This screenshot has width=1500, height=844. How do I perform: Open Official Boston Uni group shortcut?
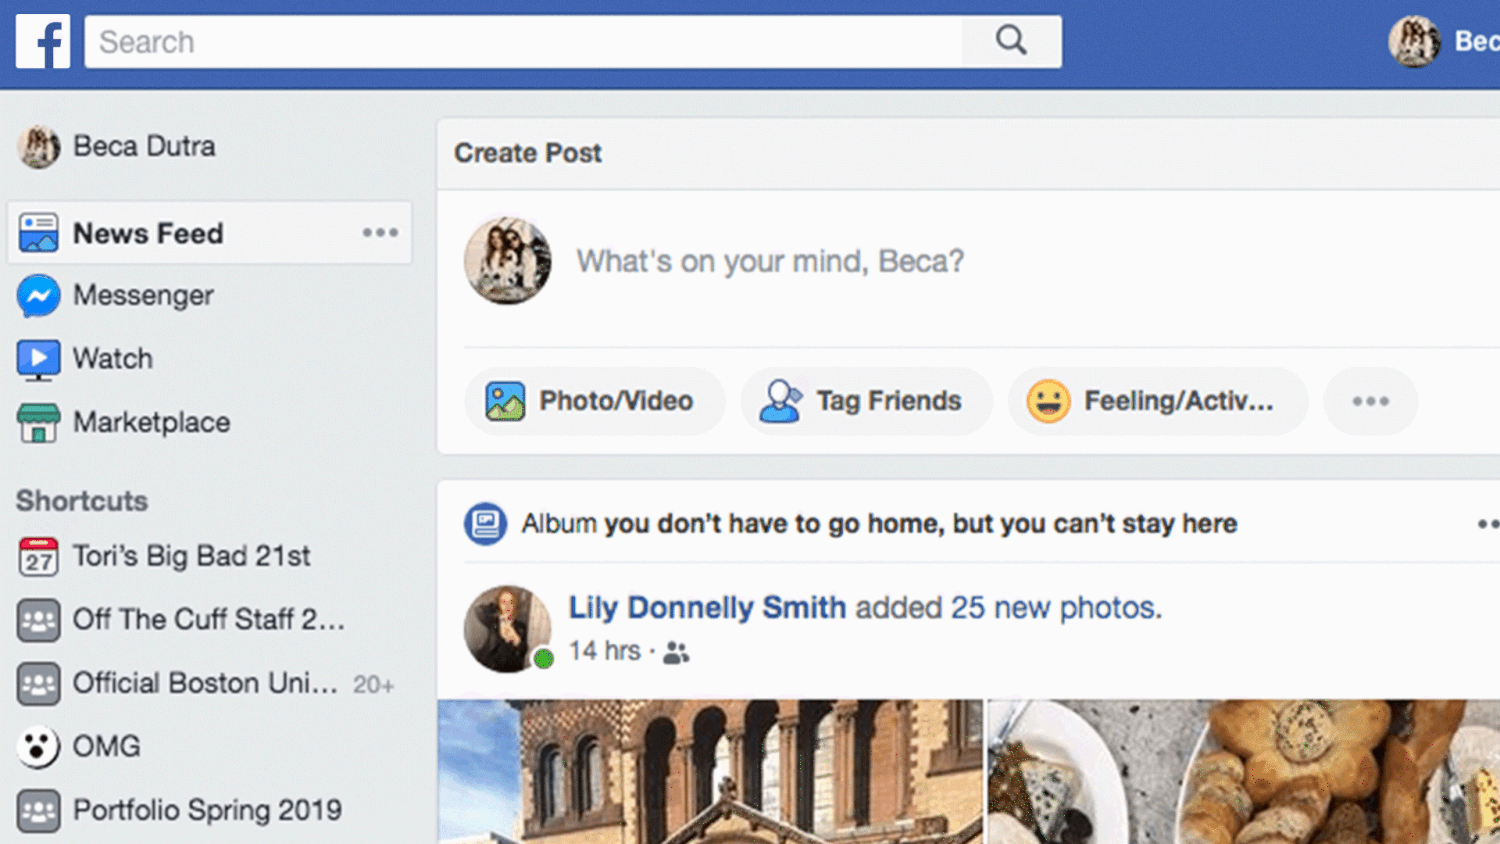[x=205, y=683]
